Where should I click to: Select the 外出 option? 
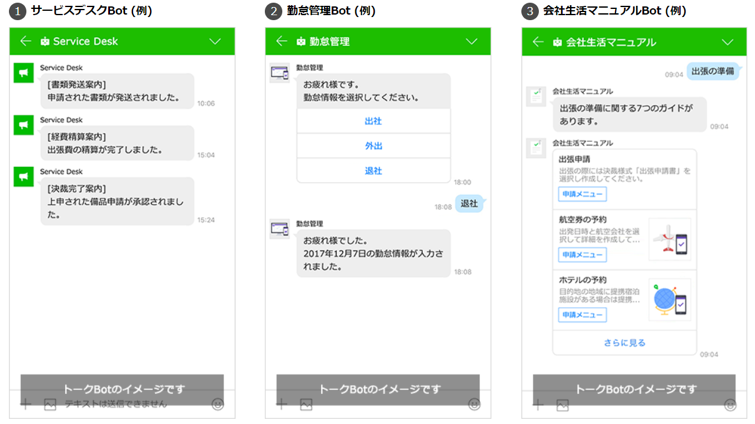coord(373,146)
